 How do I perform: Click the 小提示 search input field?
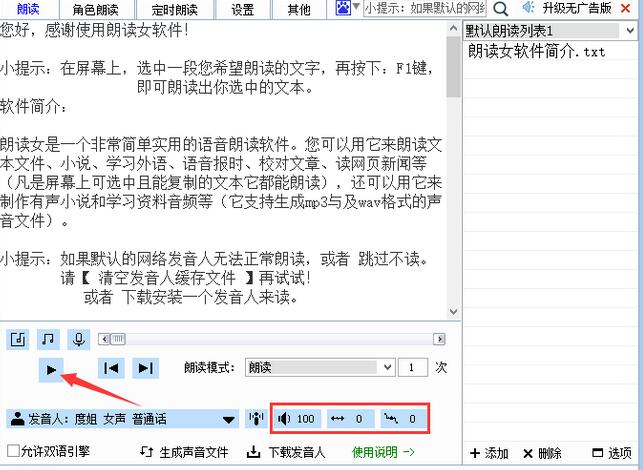(x=425, y=8)
